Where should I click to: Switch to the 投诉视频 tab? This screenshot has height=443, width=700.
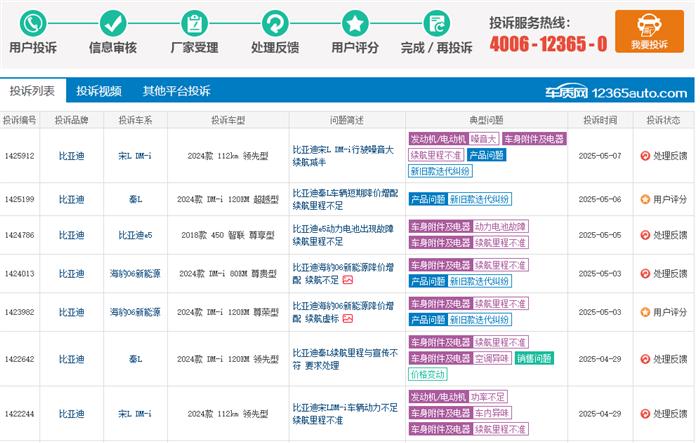[99, 91]
